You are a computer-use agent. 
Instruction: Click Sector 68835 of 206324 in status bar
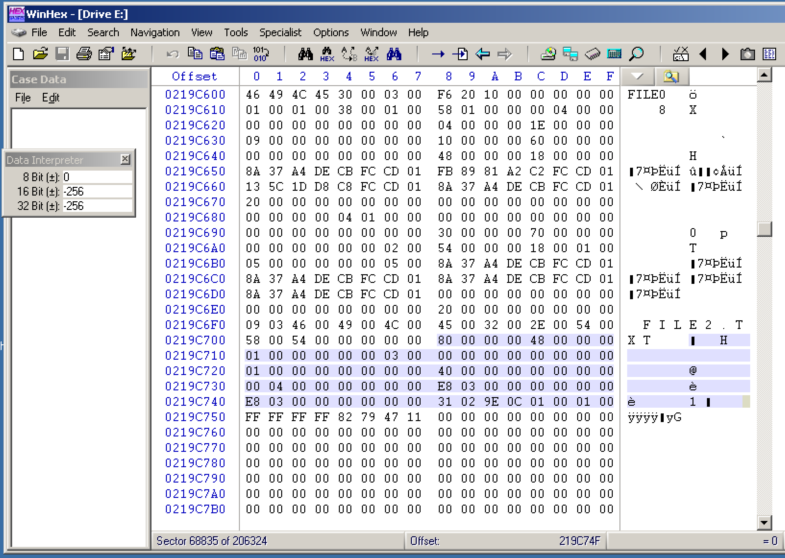(x=212, y=541)
